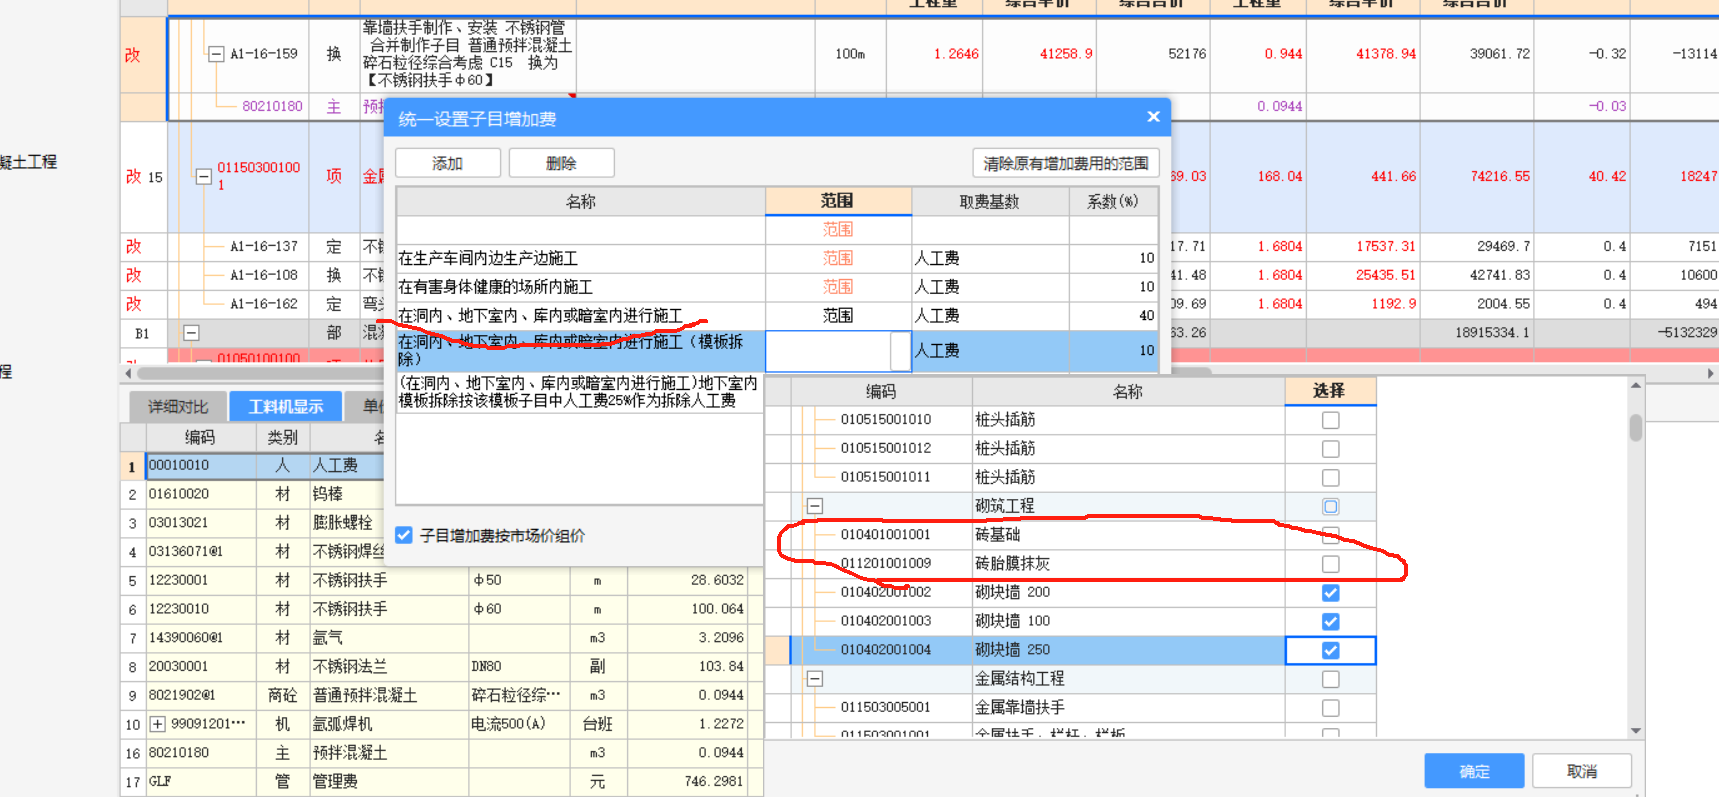Click sub-item A1-16-162 in main table

point(264,304)
